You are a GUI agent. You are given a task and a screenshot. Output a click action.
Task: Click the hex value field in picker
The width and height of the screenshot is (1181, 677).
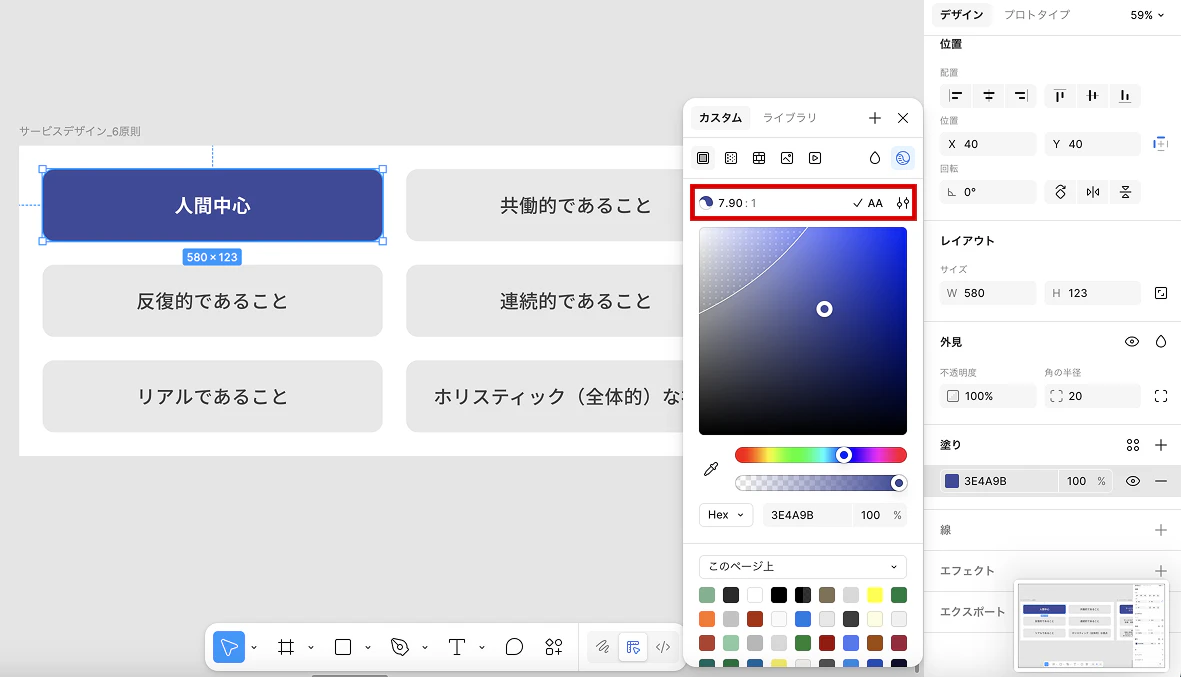(807, 515)
